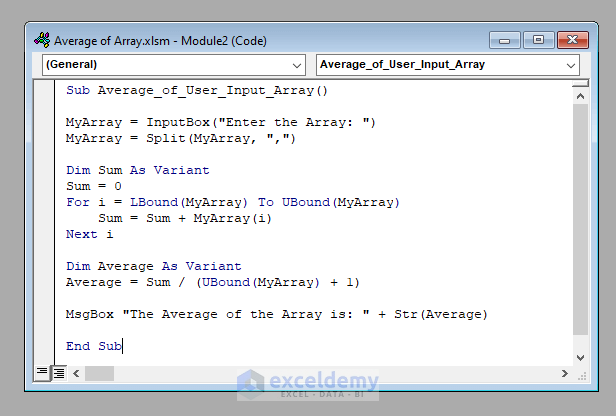Click the horizontal scrollbar left arrow
Viewport: 616px width, 416px height.
coord(76,373)
